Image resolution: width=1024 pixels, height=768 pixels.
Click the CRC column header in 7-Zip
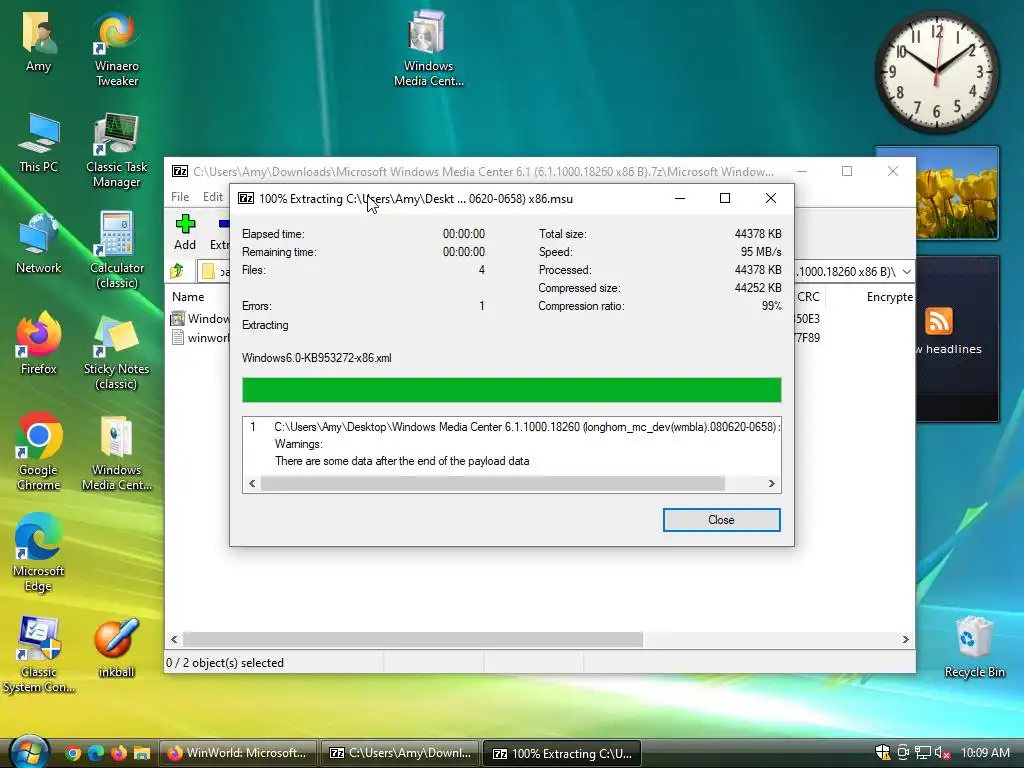pyautogui.click(x=808, y=296)
